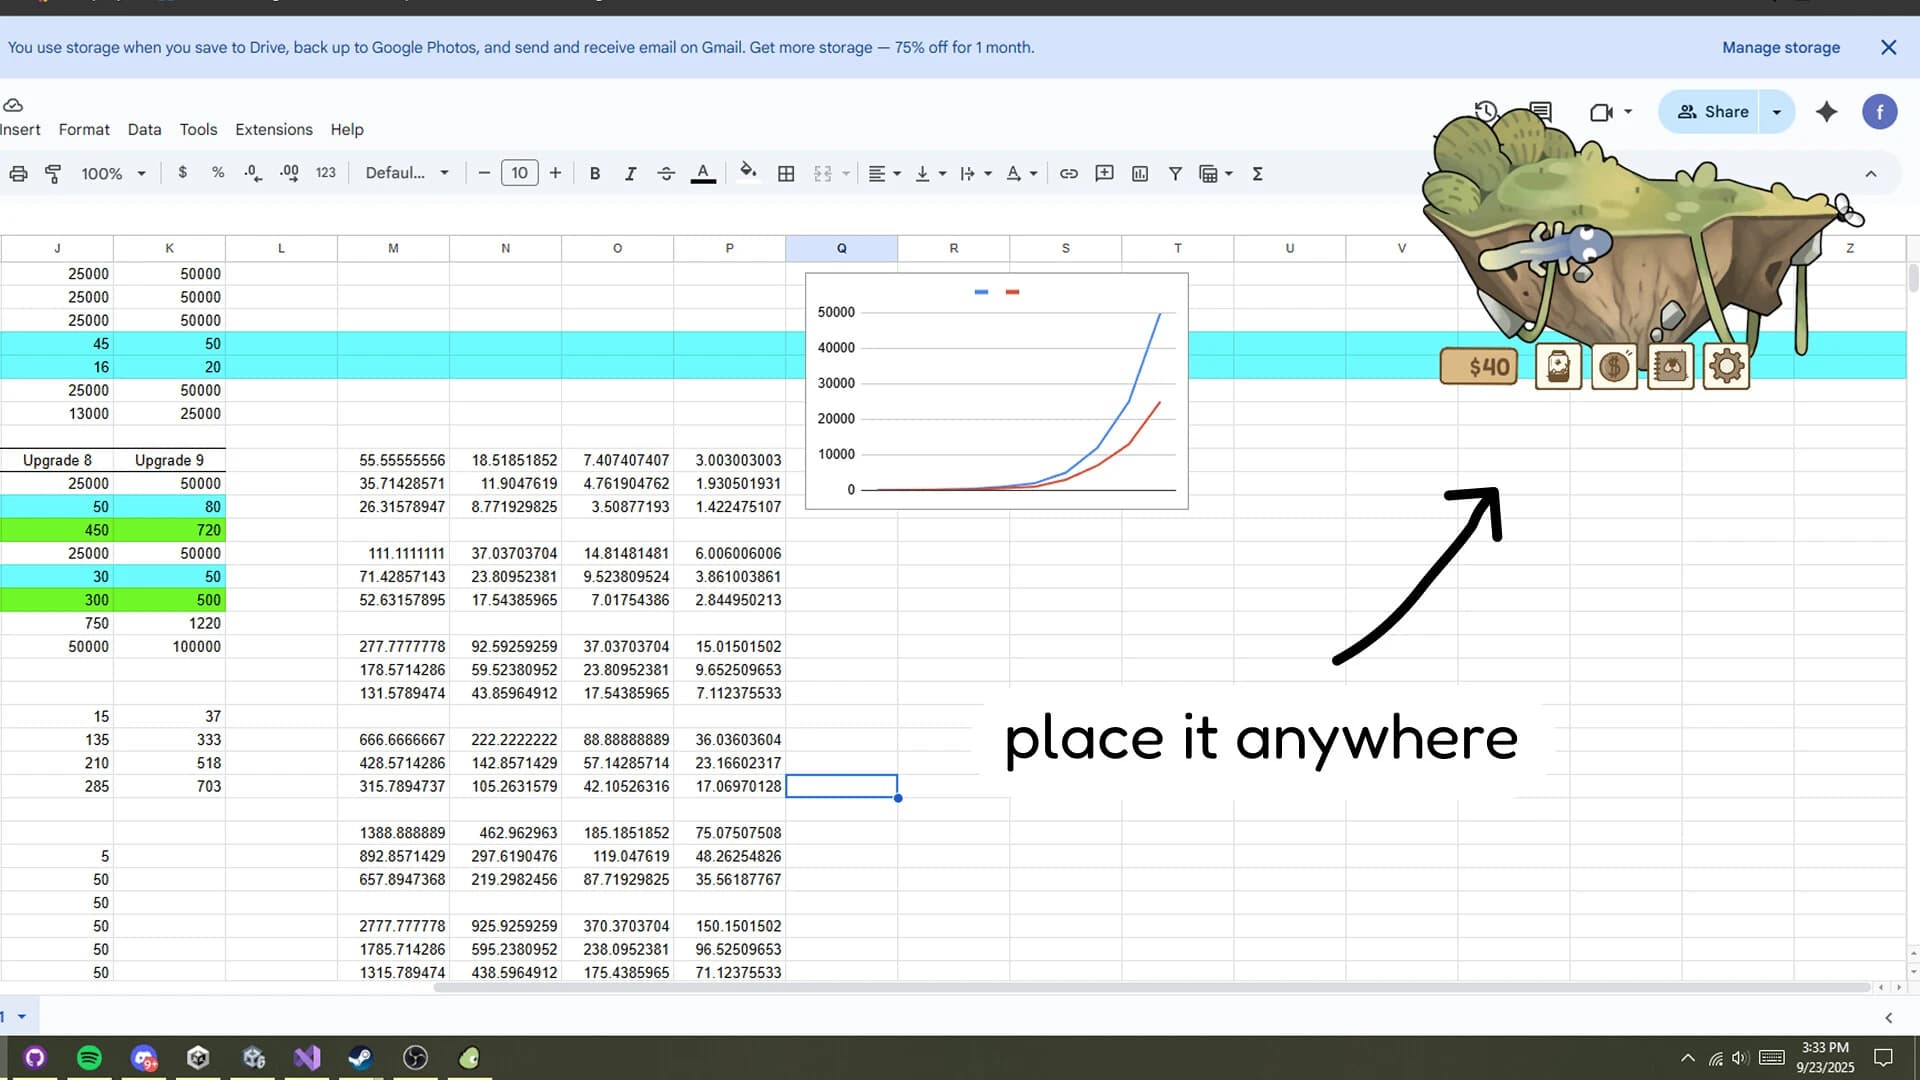Open the Extensions menu

pyautogui.click(x=273, y=129)
